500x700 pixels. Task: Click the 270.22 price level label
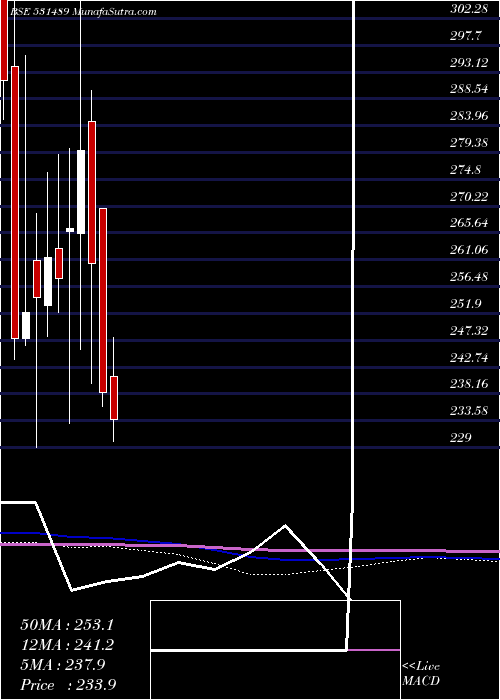(468, 196)
